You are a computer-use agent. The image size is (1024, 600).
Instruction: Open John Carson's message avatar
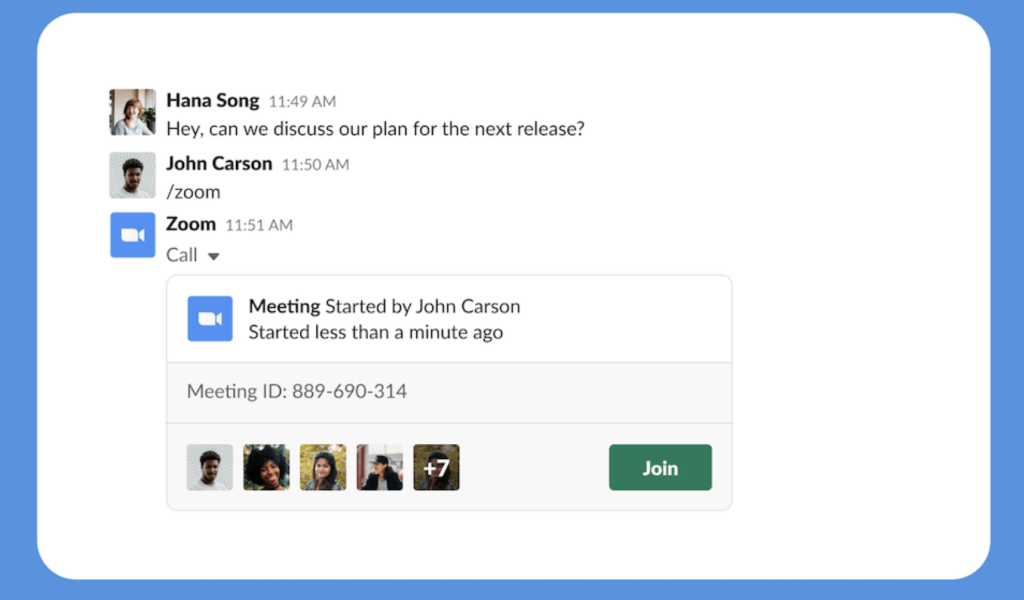point(132,175)
